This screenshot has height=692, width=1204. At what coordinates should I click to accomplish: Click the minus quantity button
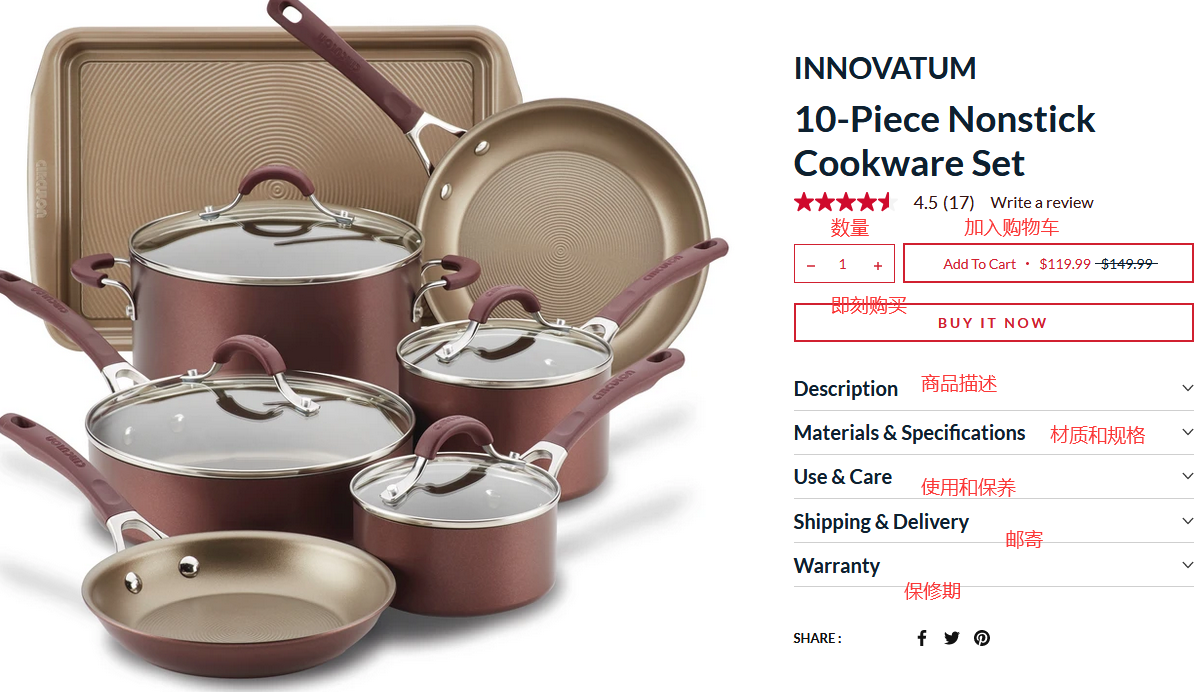click(x=811, y=265)
